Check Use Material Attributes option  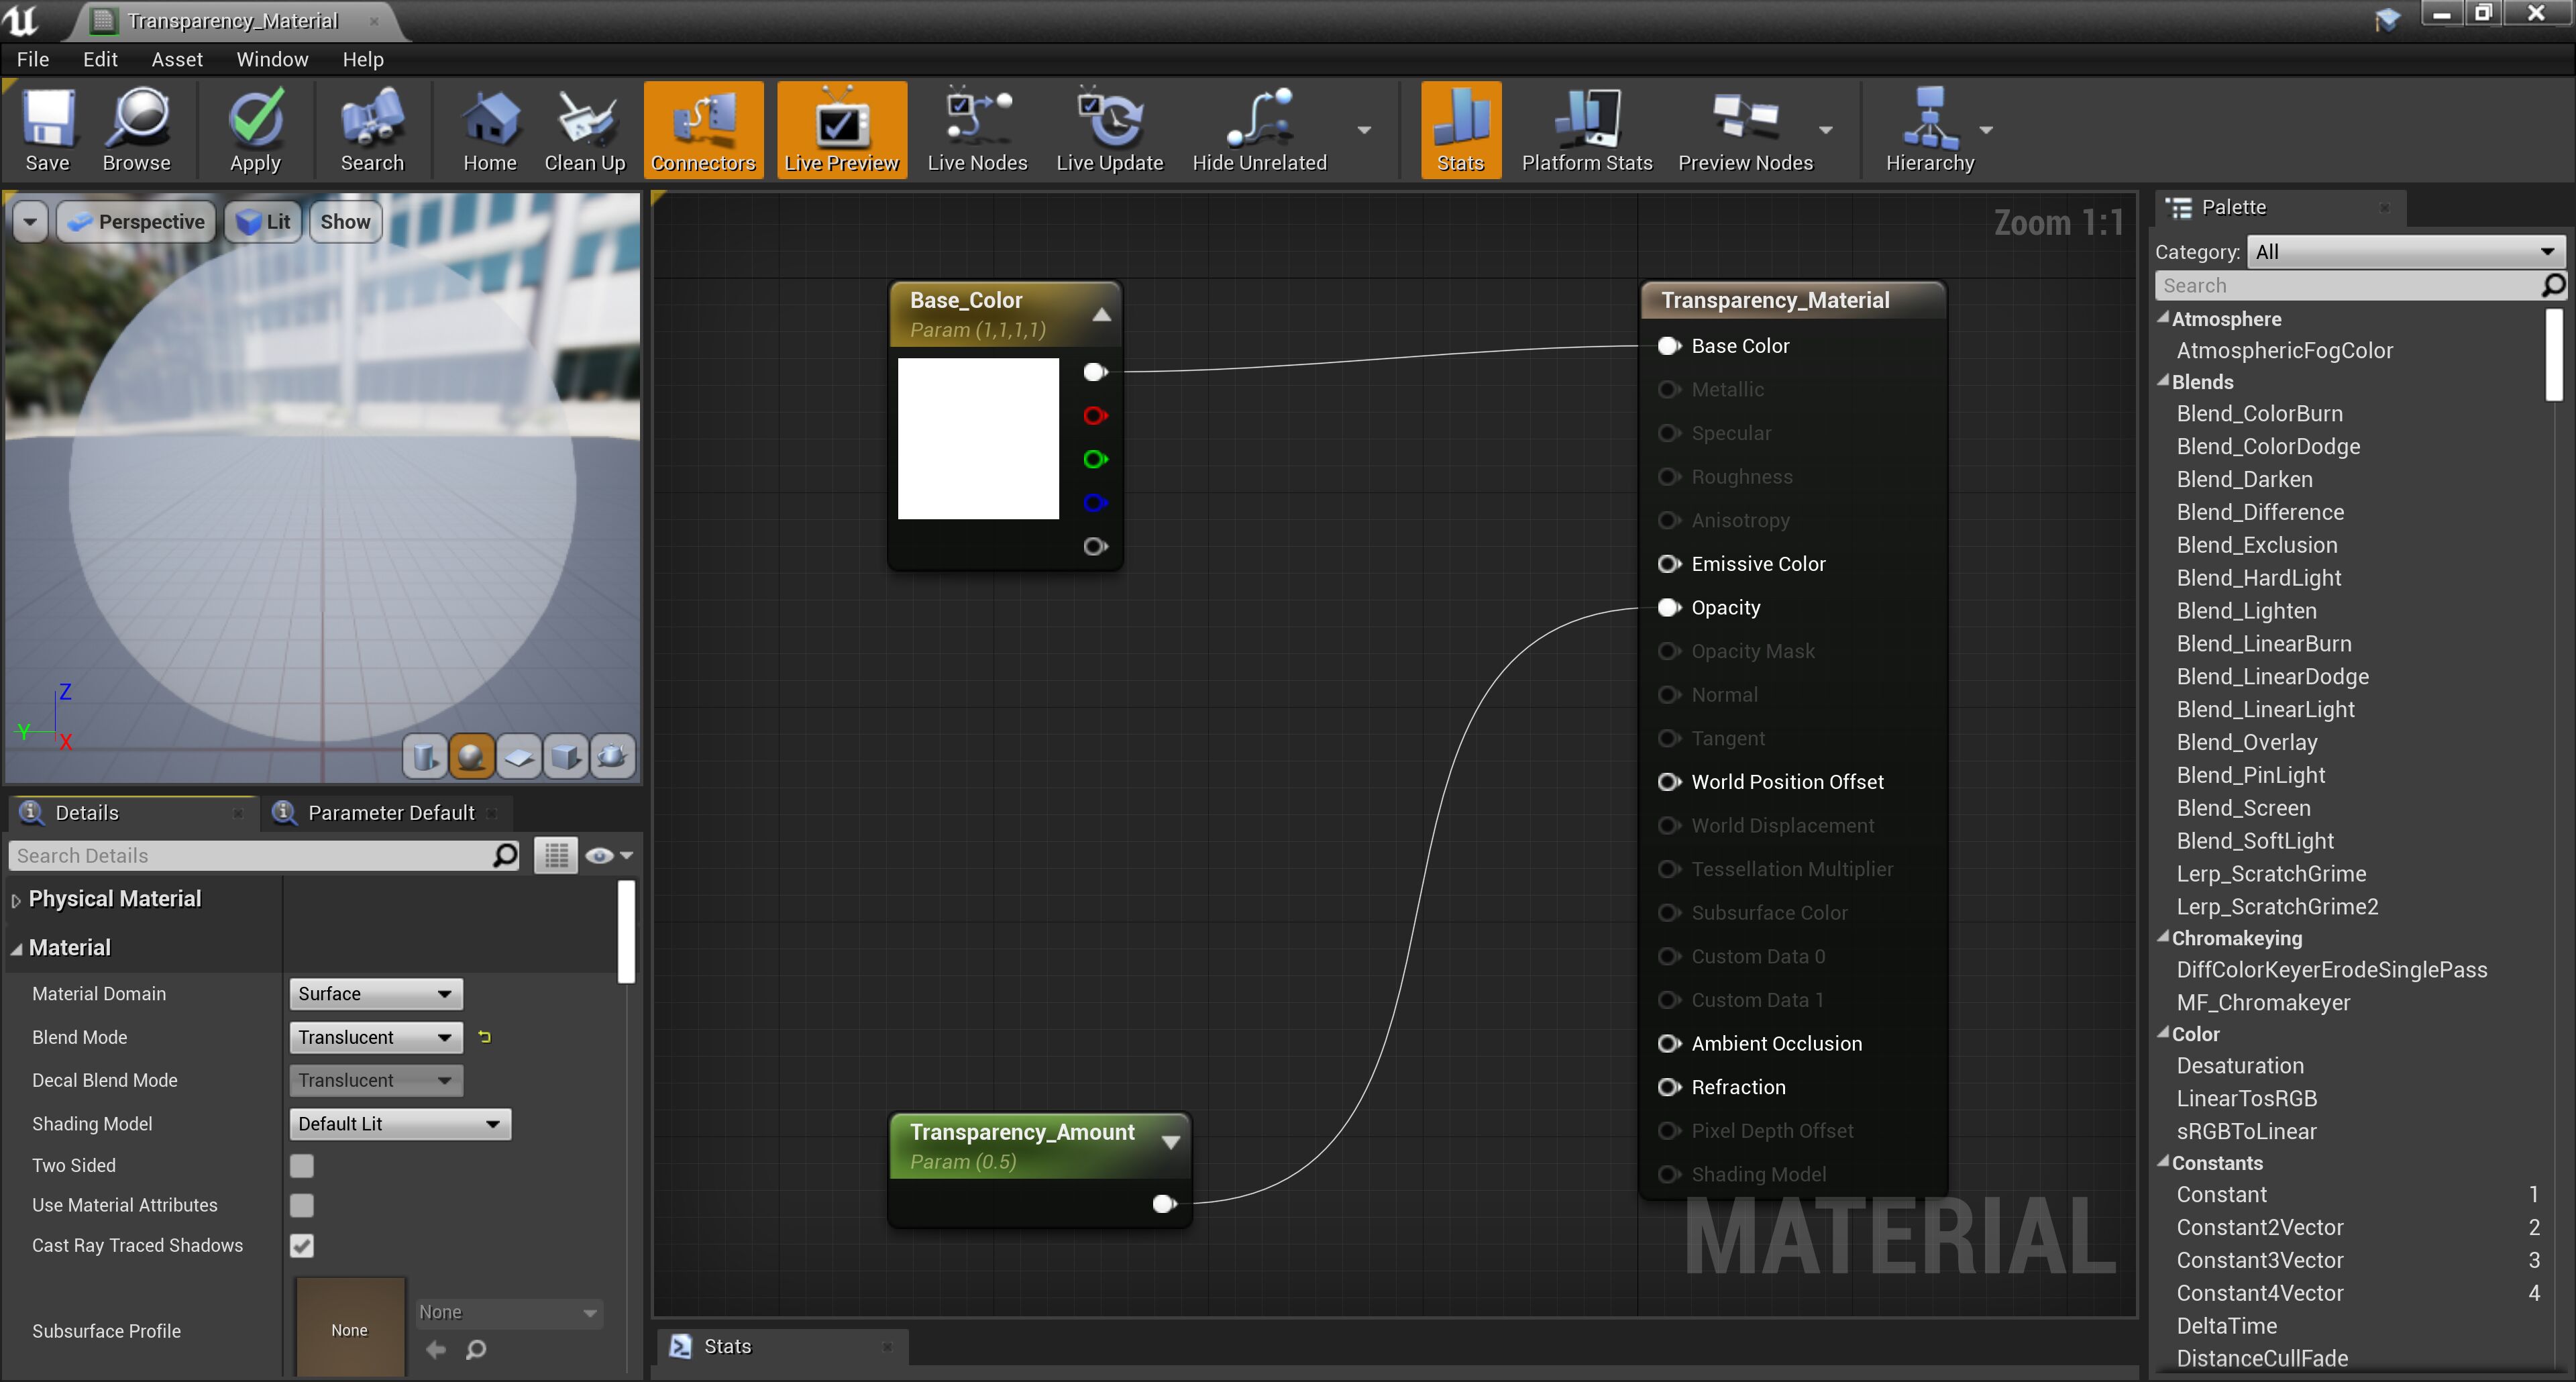click(x=302, y=1205)
